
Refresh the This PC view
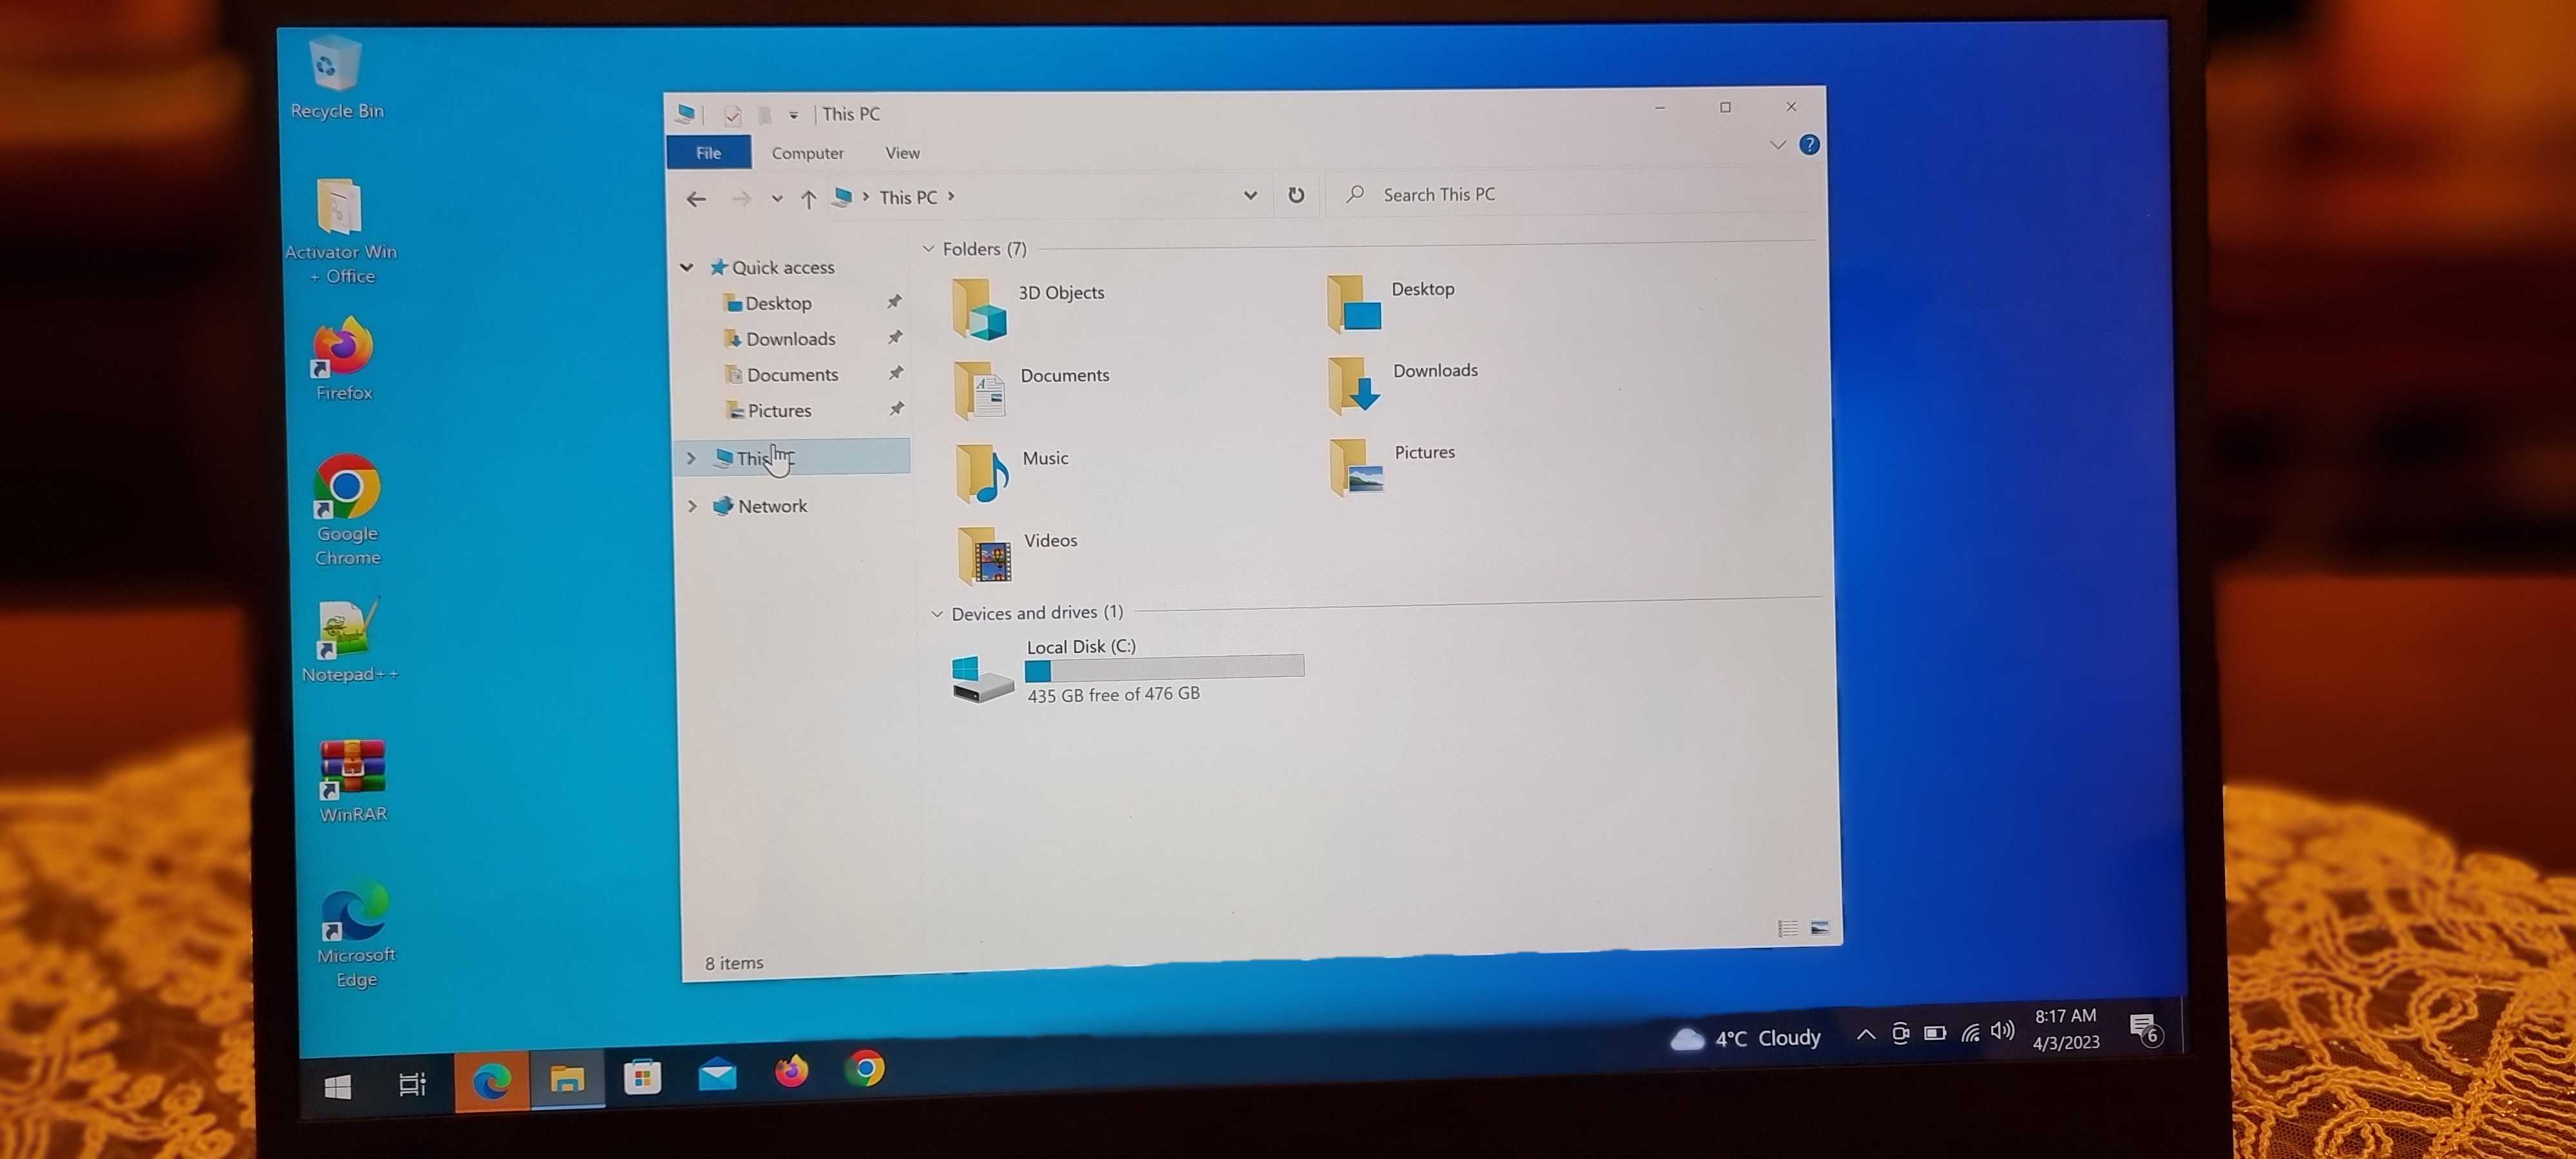click(x=1296, y=195)
